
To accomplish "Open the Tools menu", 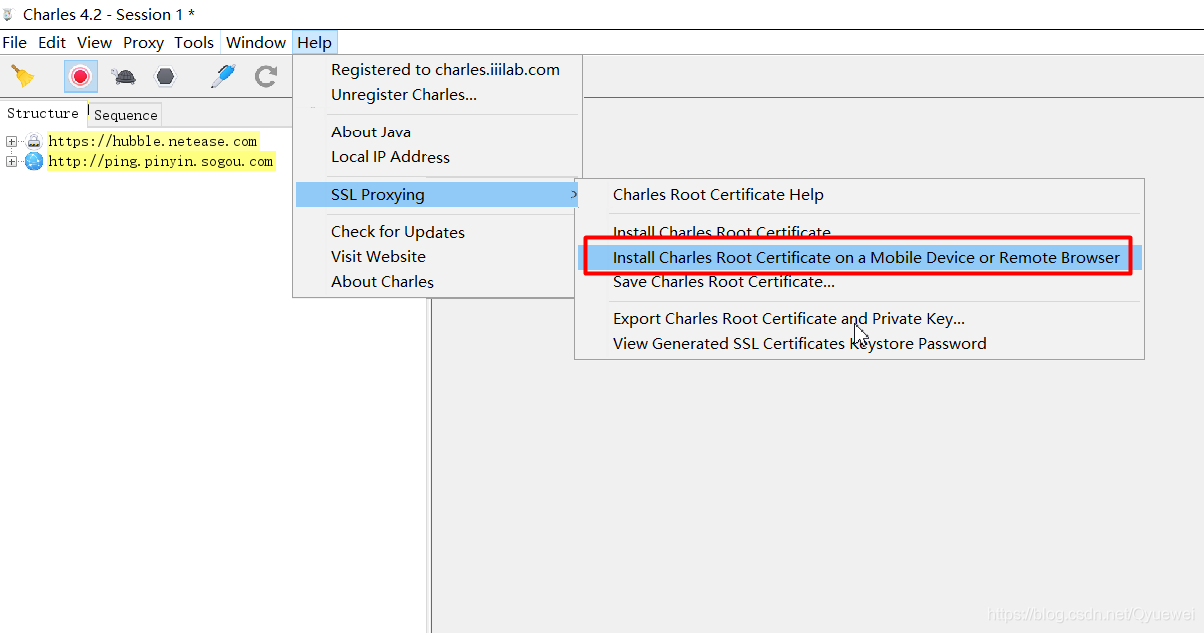I will tap(194, 42).
